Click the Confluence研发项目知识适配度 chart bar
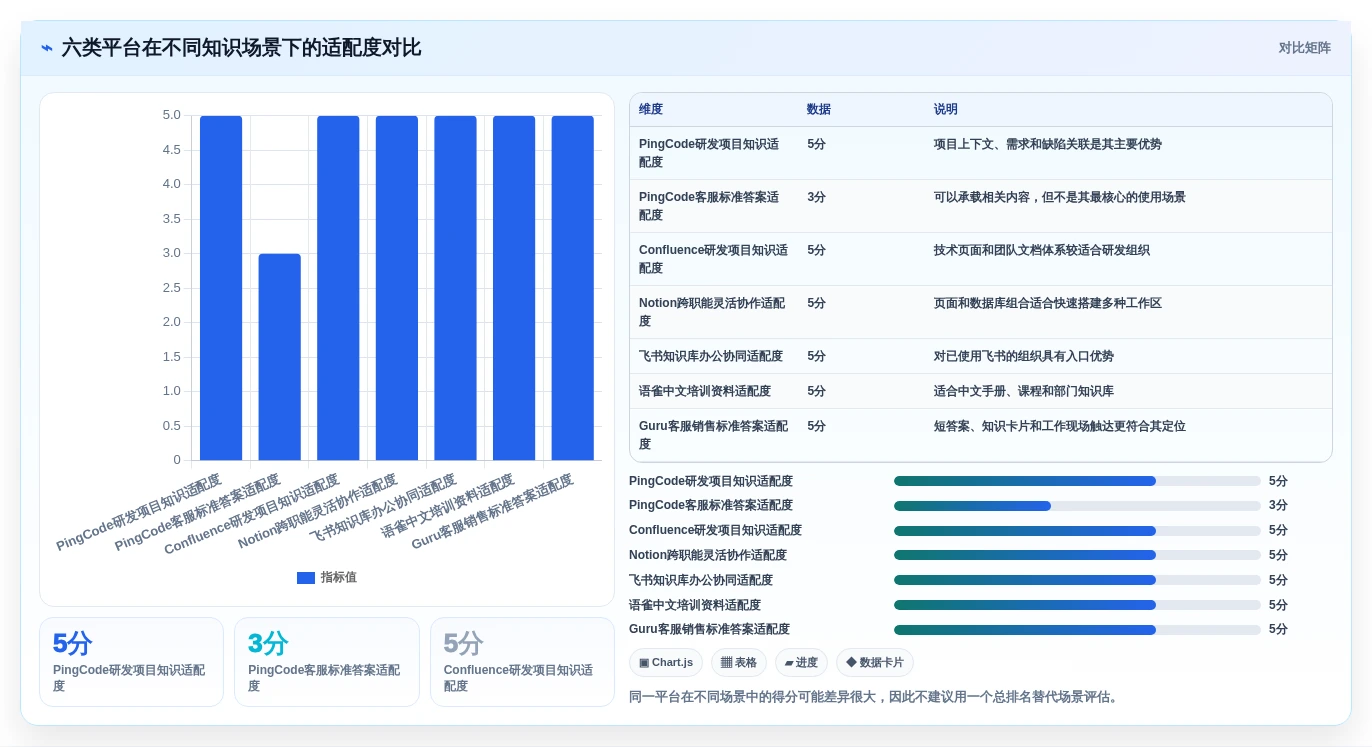This screenshot has height=747, width=1372. coord(338,288)
